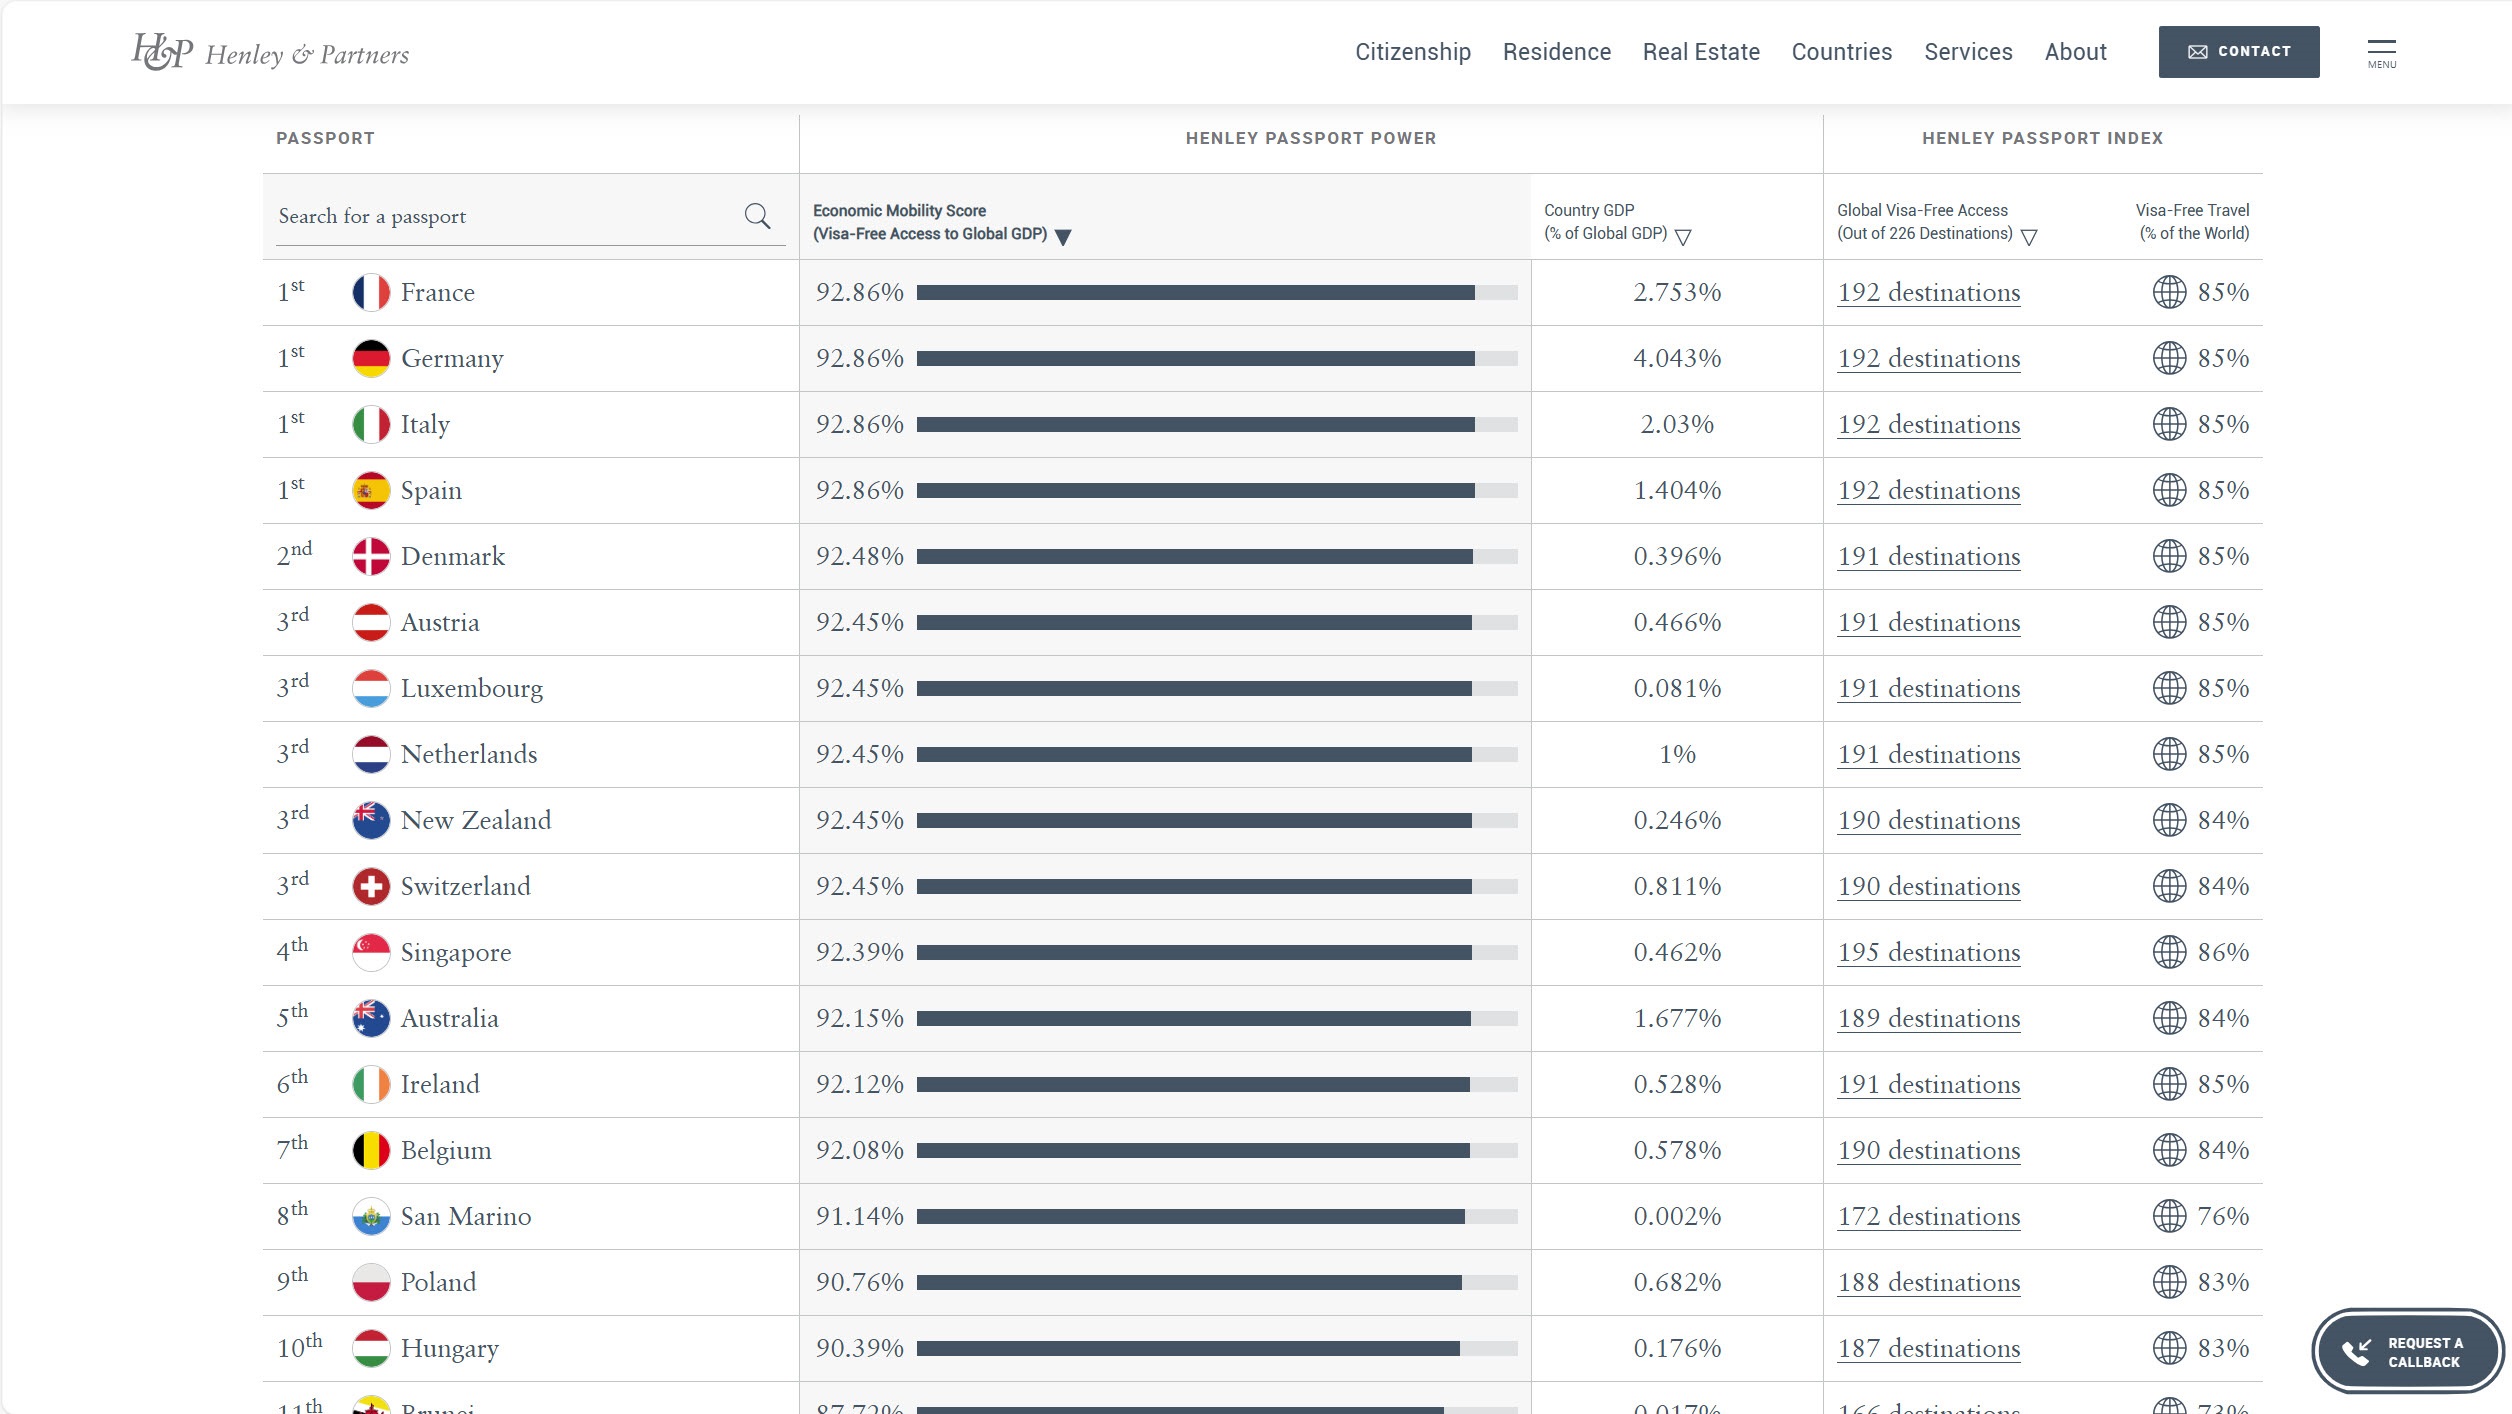Click the New Zealand flag icon
The width and height of the screenshot is (2512, 1414).
click(x=371, y=820)
